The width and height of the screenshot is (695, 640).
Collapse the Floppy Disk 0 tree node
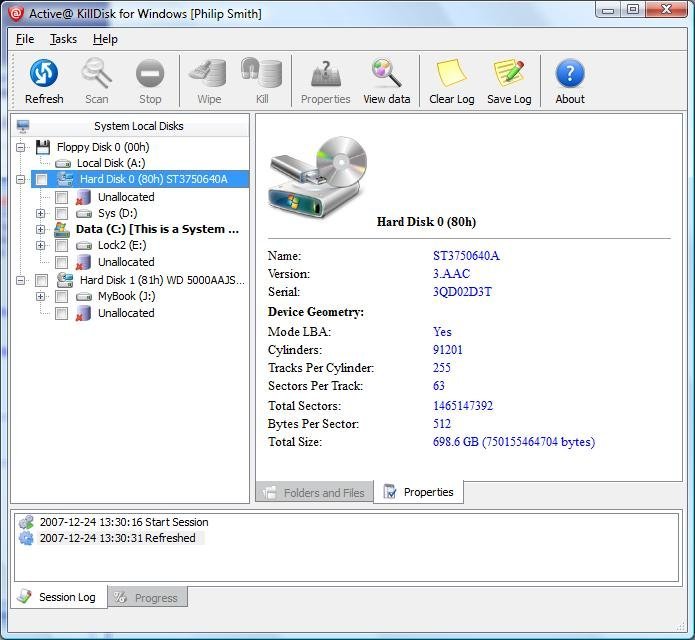(21, 147)
